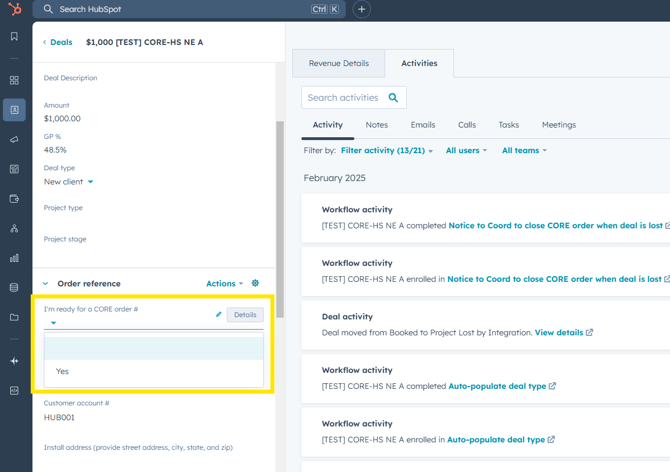The image size is (670, 472).
Task: Select Yes in the CORE order dropdown
Action: 63,371
